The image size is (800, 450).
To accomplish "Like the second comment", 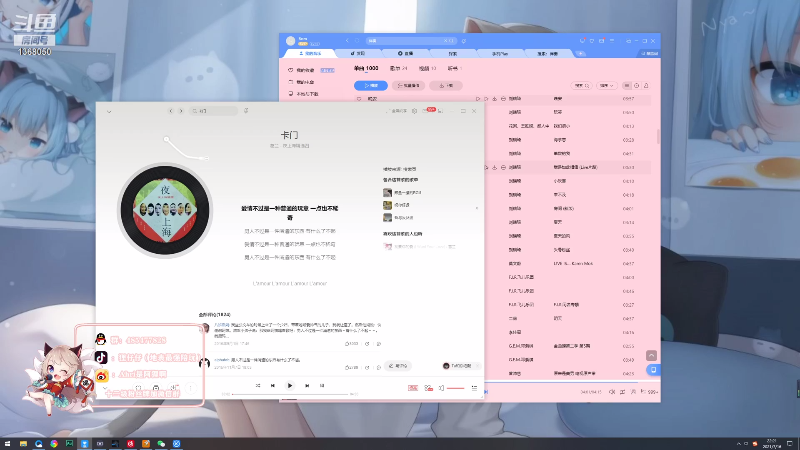I will point(352,367).
